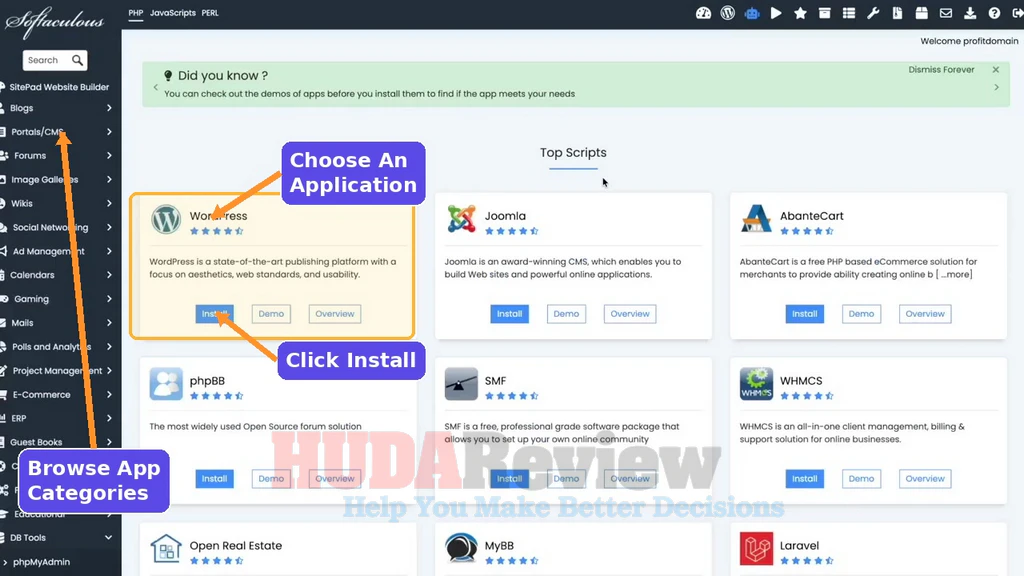The height and width of the screenshot is (576, 1024).
Task: Show the next tip with right arrow
Action: pos(997,88)
